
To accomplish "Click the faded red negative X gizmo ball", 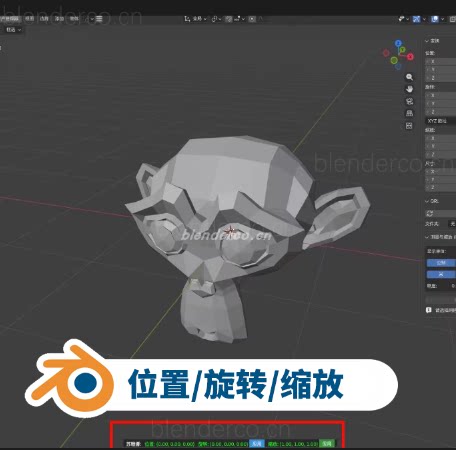I will pos(386,53).
